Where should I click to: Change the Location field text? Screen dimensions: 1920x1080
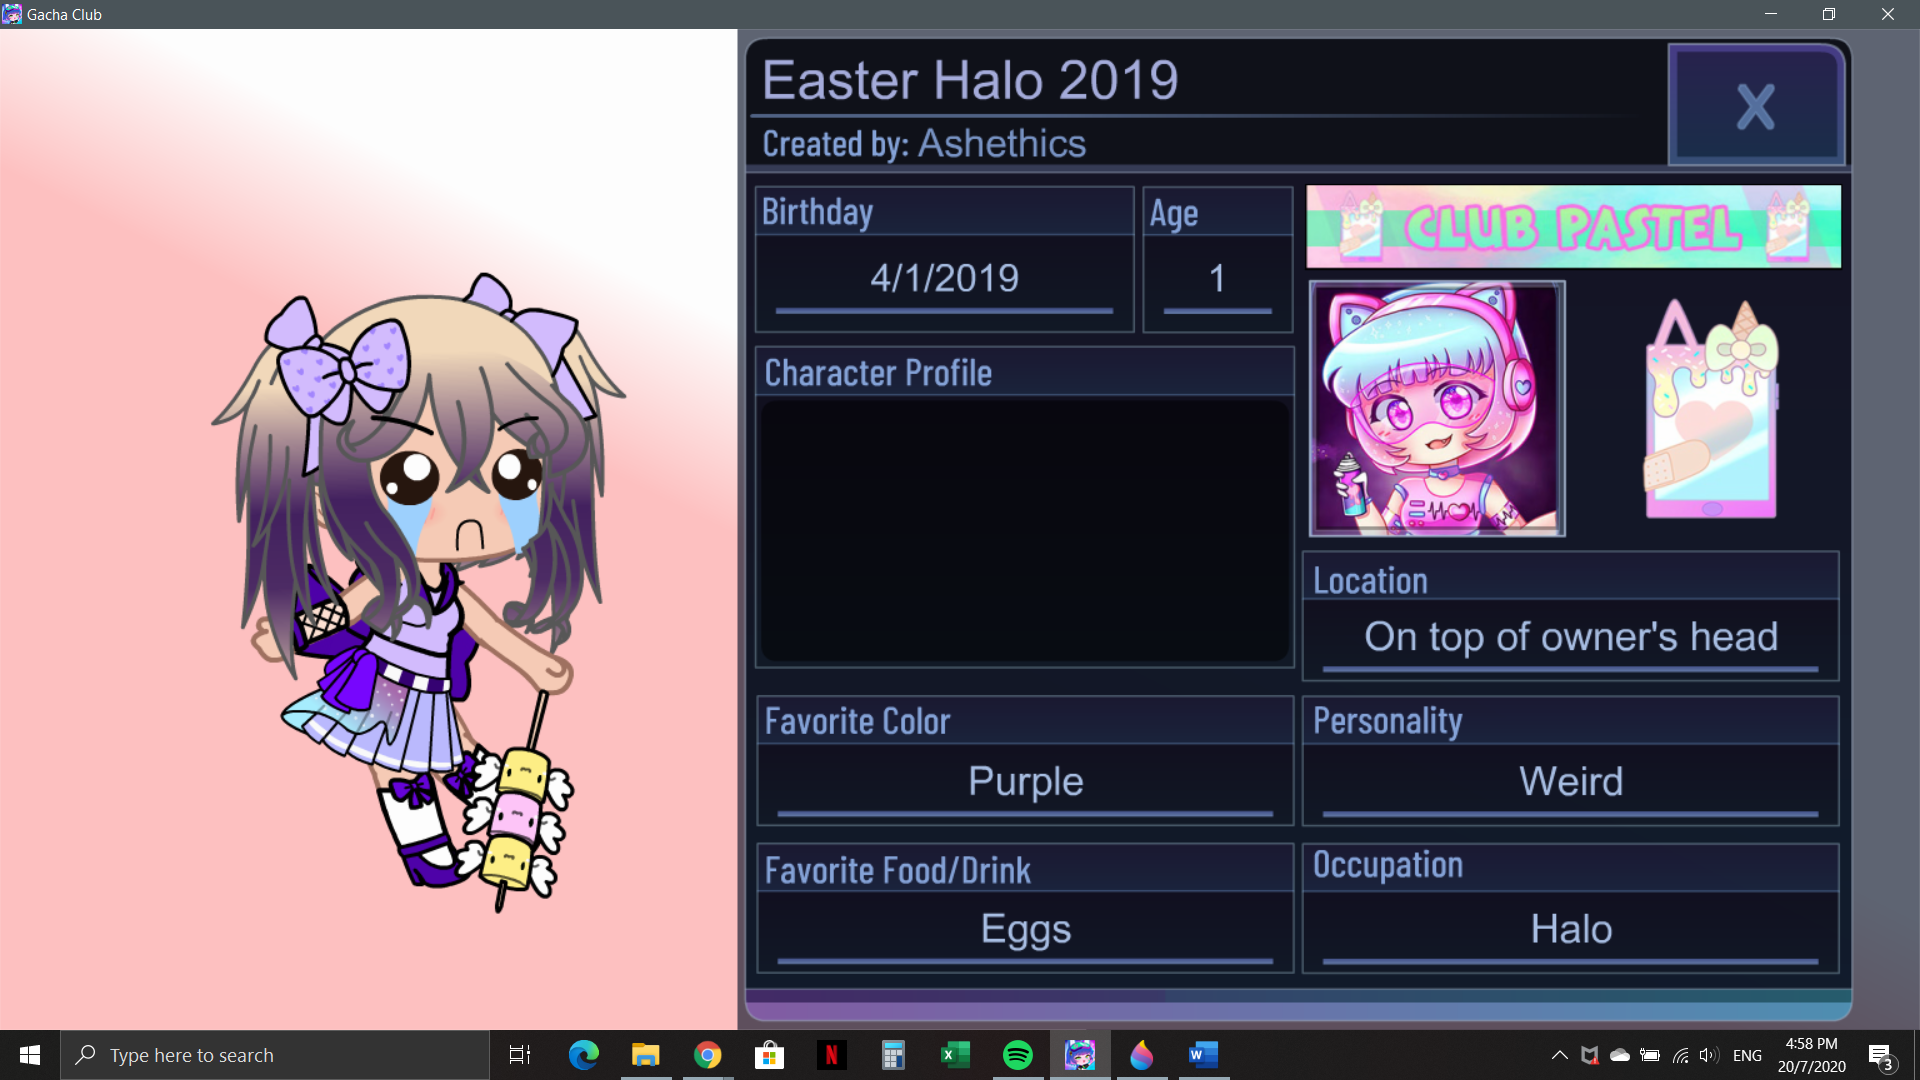pos(1571,637)
